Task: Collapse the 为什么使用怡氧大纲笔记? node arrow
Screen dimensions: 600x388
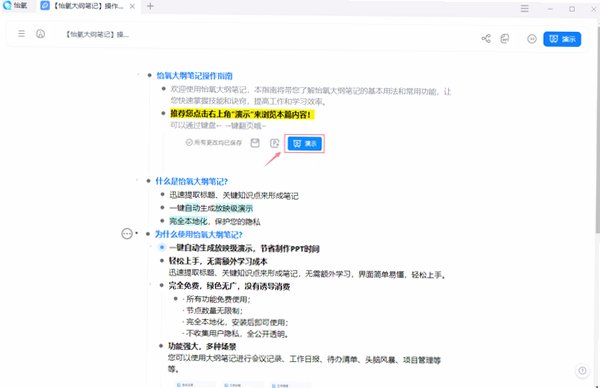Action: tap(137, 233)
